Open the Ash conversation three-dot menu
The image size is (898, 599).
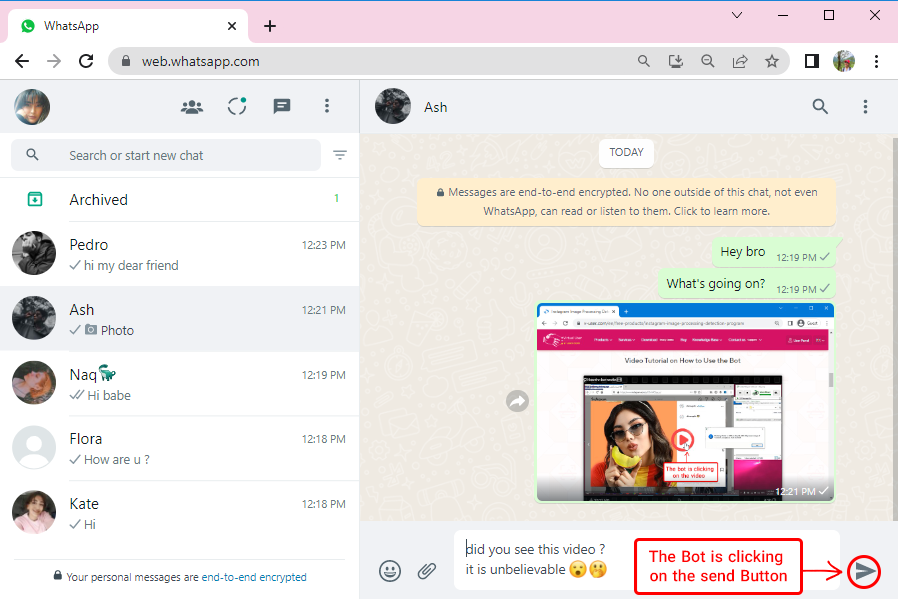(865, 107)
